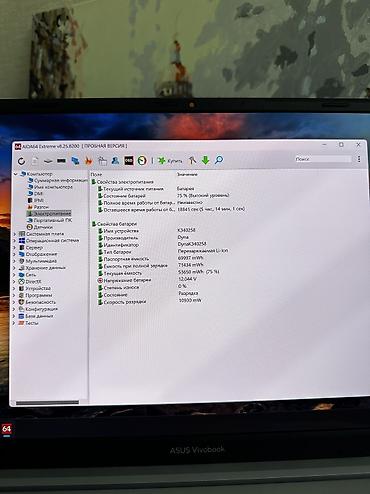This screenshot has height=494, width=370.
Task: Click the flat motherboard icon in the toolbar
Action: (48, 161)
